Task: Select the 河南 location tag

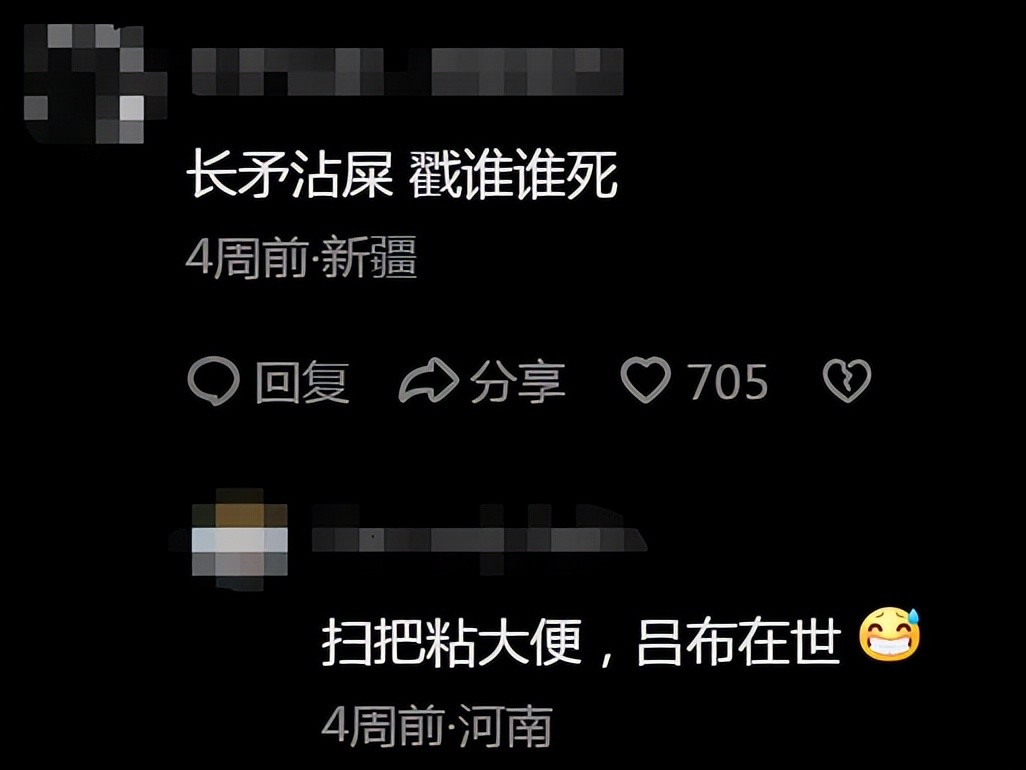Action: tap(504, 726)
